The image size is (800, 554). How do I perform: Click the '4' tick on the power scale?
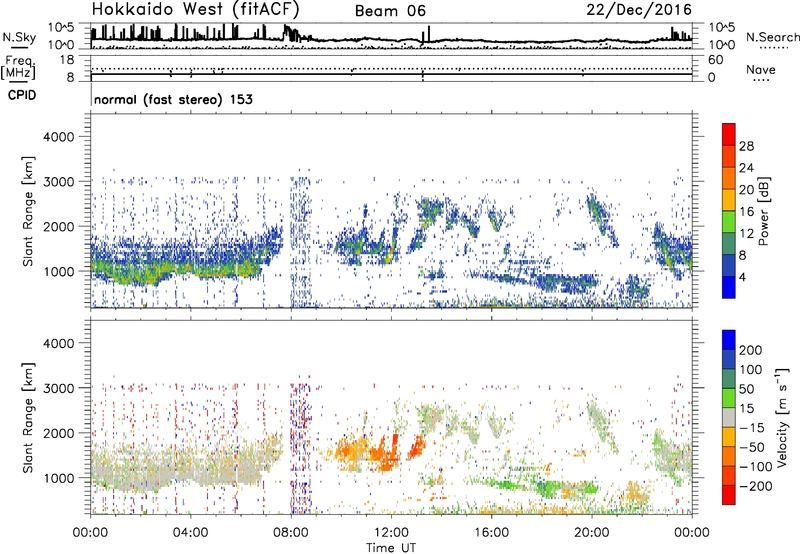(x=743, y=277)
